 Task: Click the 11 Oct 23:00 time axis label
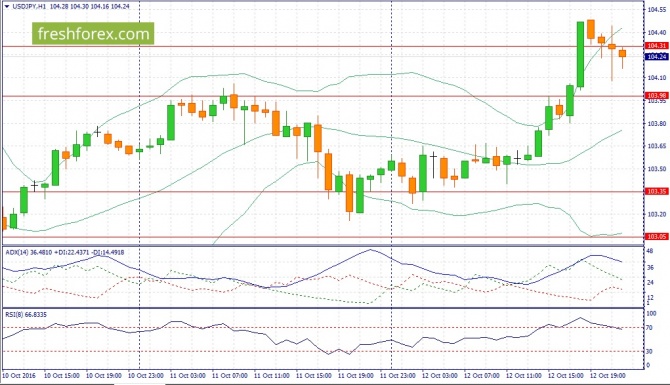[x=397, y=376]
